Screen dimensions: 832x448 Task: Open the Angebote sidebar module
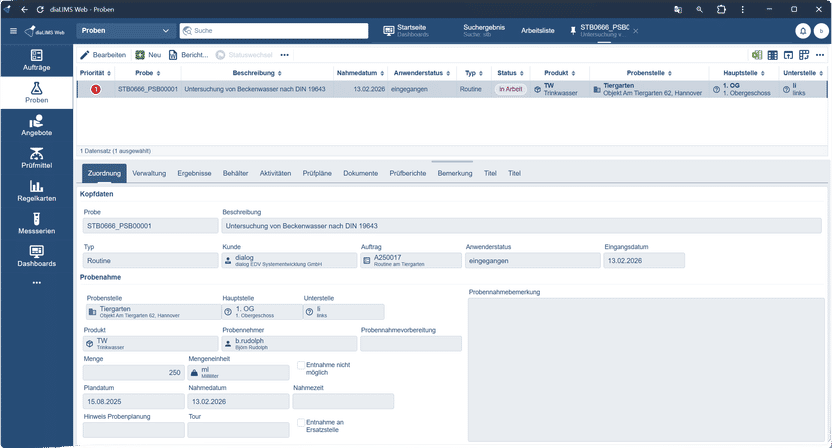coord(36,124)
